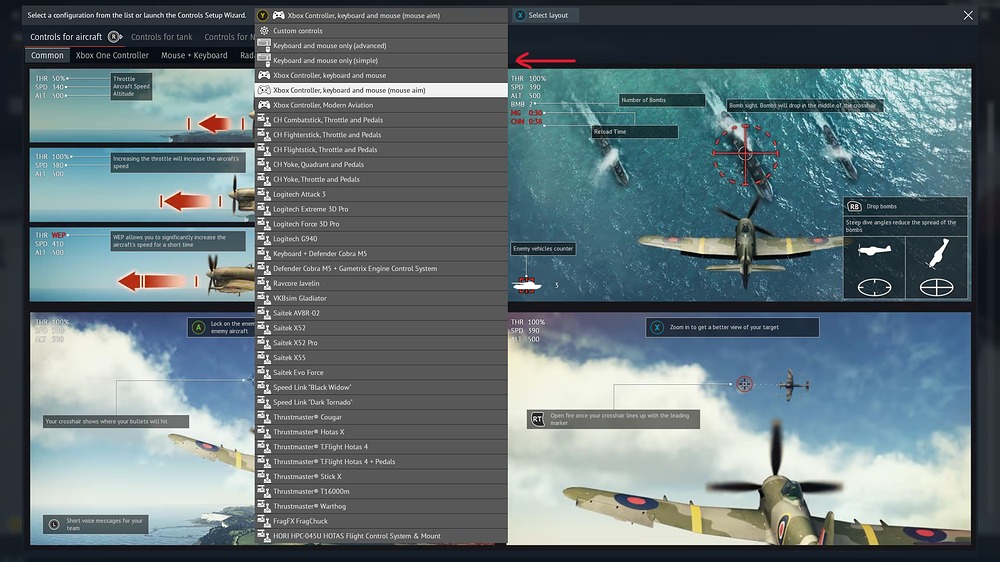Click gear icon next to Custom controls
The width and height of the screenshot is (1000, 562).
point(264,31)
